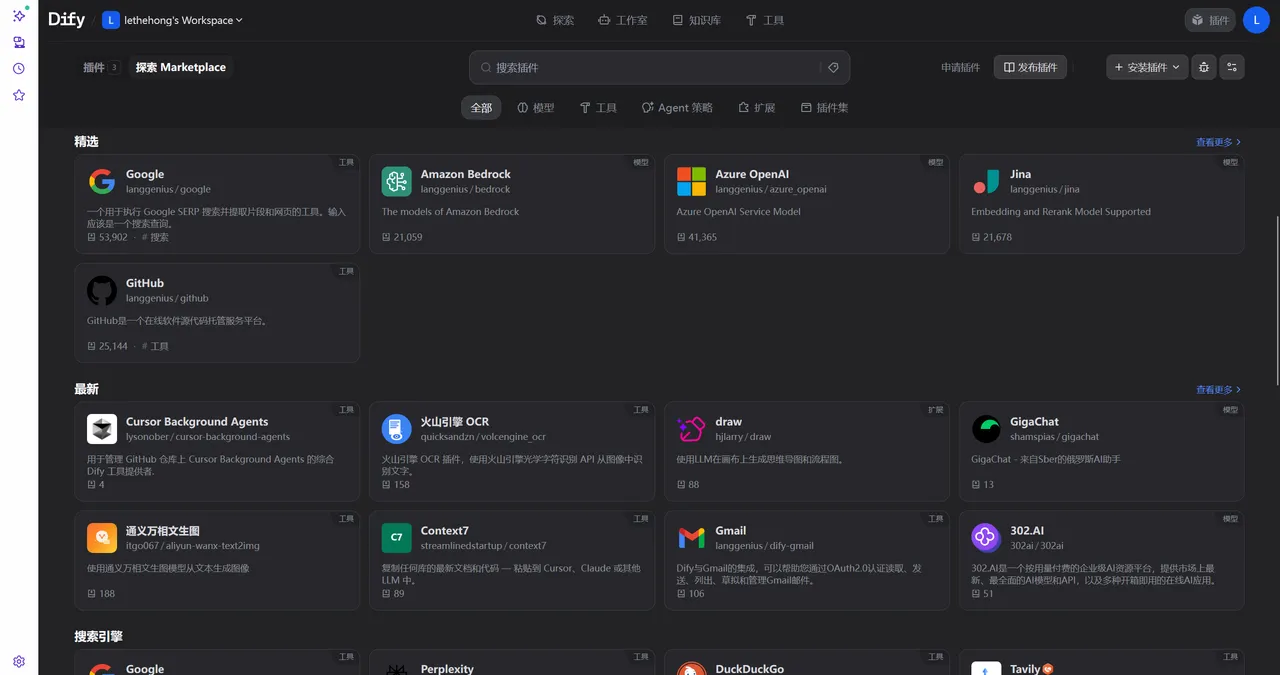Open the Gmail plugin icon
The width and height of the screenshot is (1280, 675).
click(691, 538)
